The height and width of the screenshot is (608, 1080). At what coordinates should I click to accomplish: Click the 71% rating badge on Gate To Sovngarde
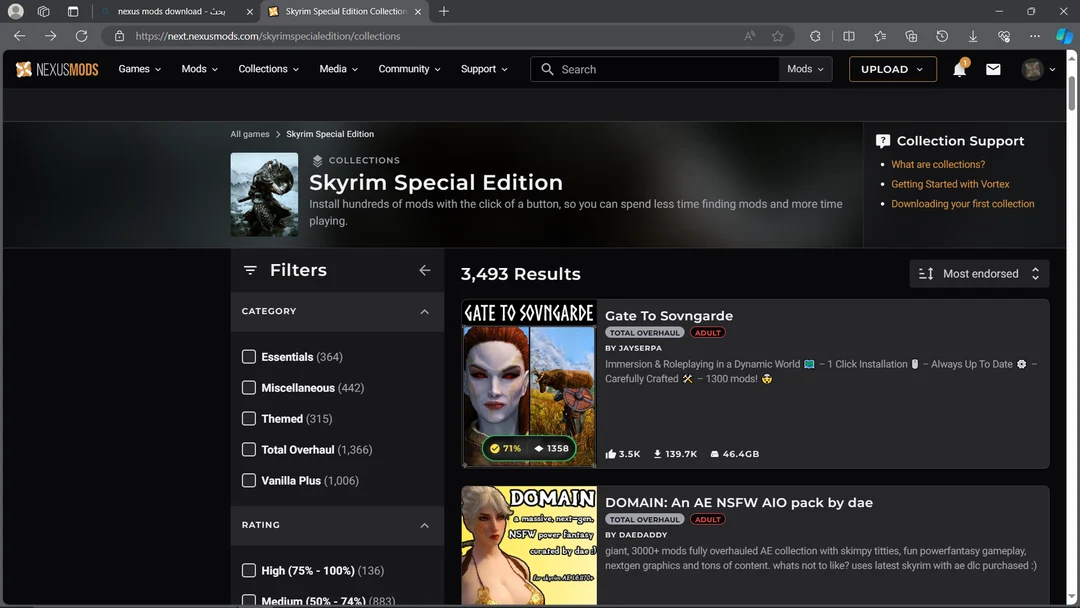pyautogui.click(x=505, y=449)
